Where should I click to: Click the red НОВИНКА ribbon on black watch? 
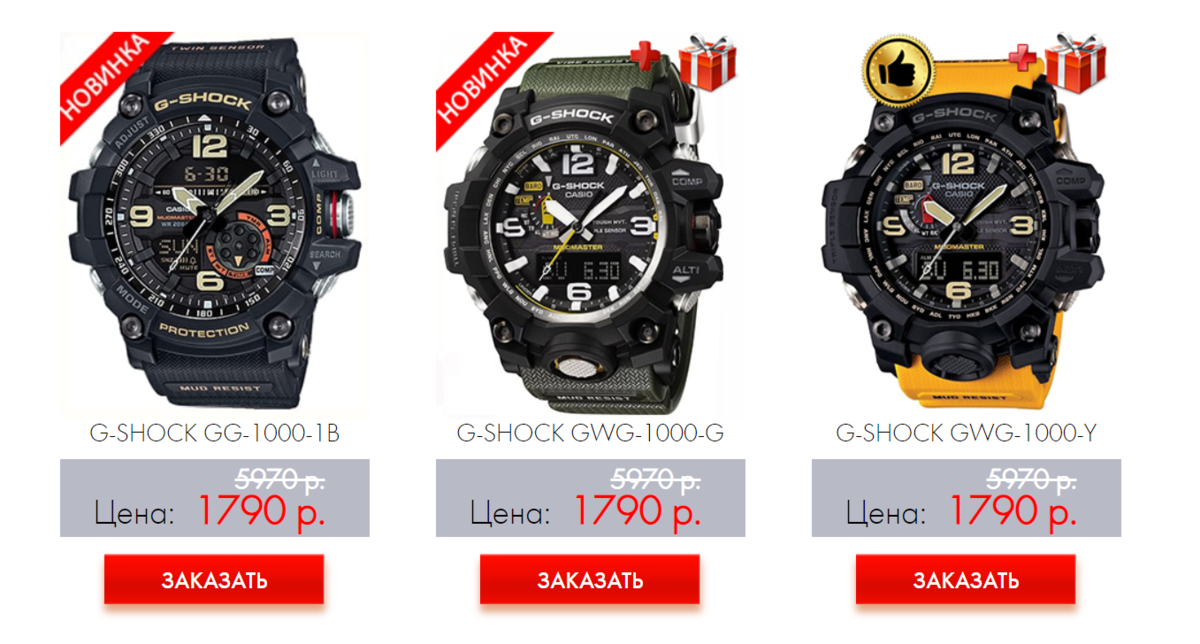(x=105, y=75)
